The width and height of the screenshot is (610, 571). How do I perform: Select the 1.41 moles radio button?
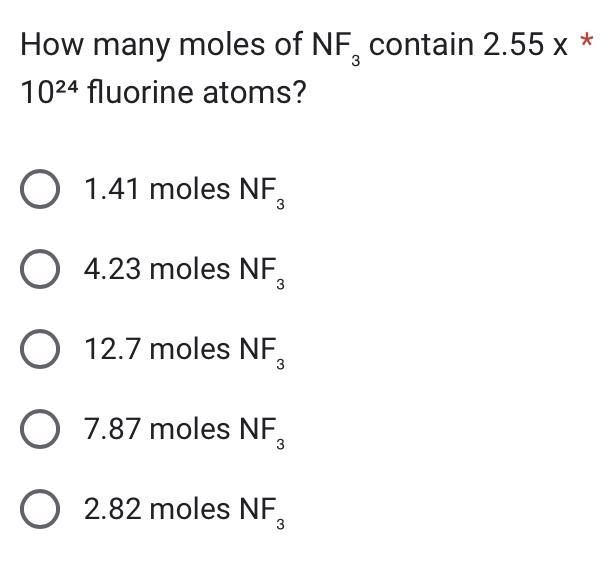(39, 190)
